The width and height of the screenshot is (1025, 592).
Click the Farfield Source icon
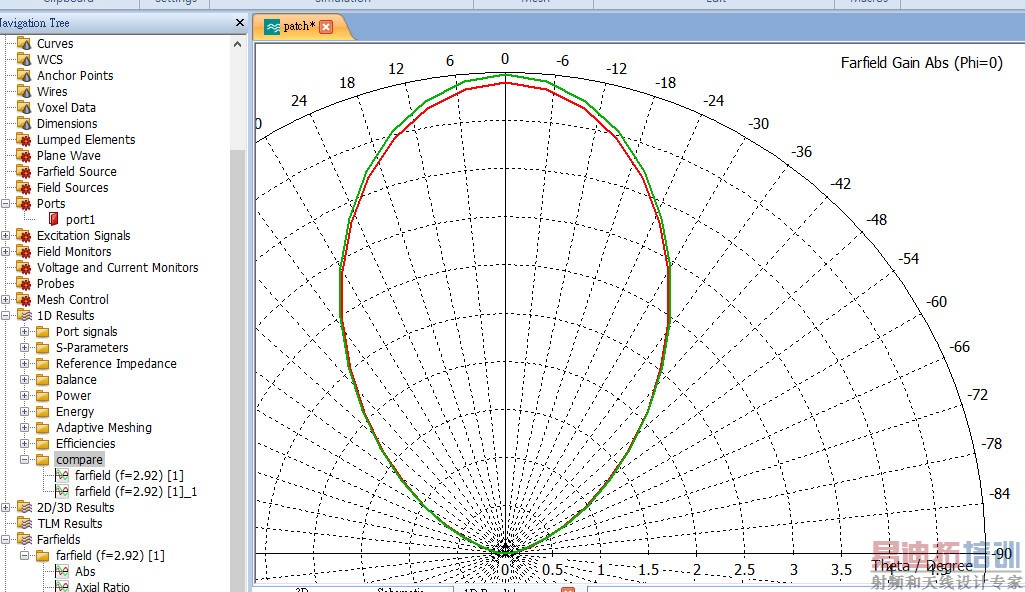coord(24,172)
